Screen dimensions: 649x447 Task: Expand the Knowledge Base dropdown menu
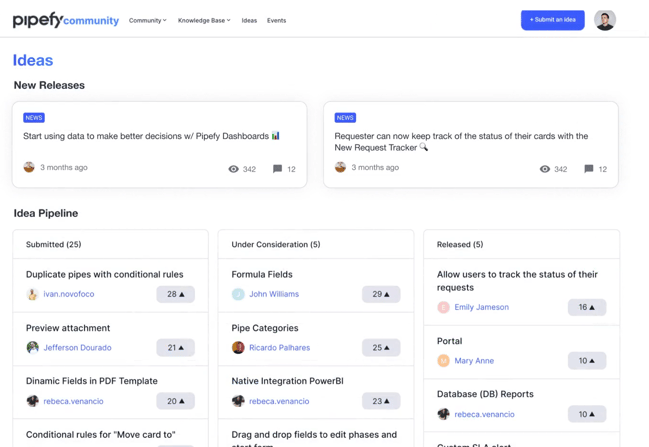(x=204, y=20)
